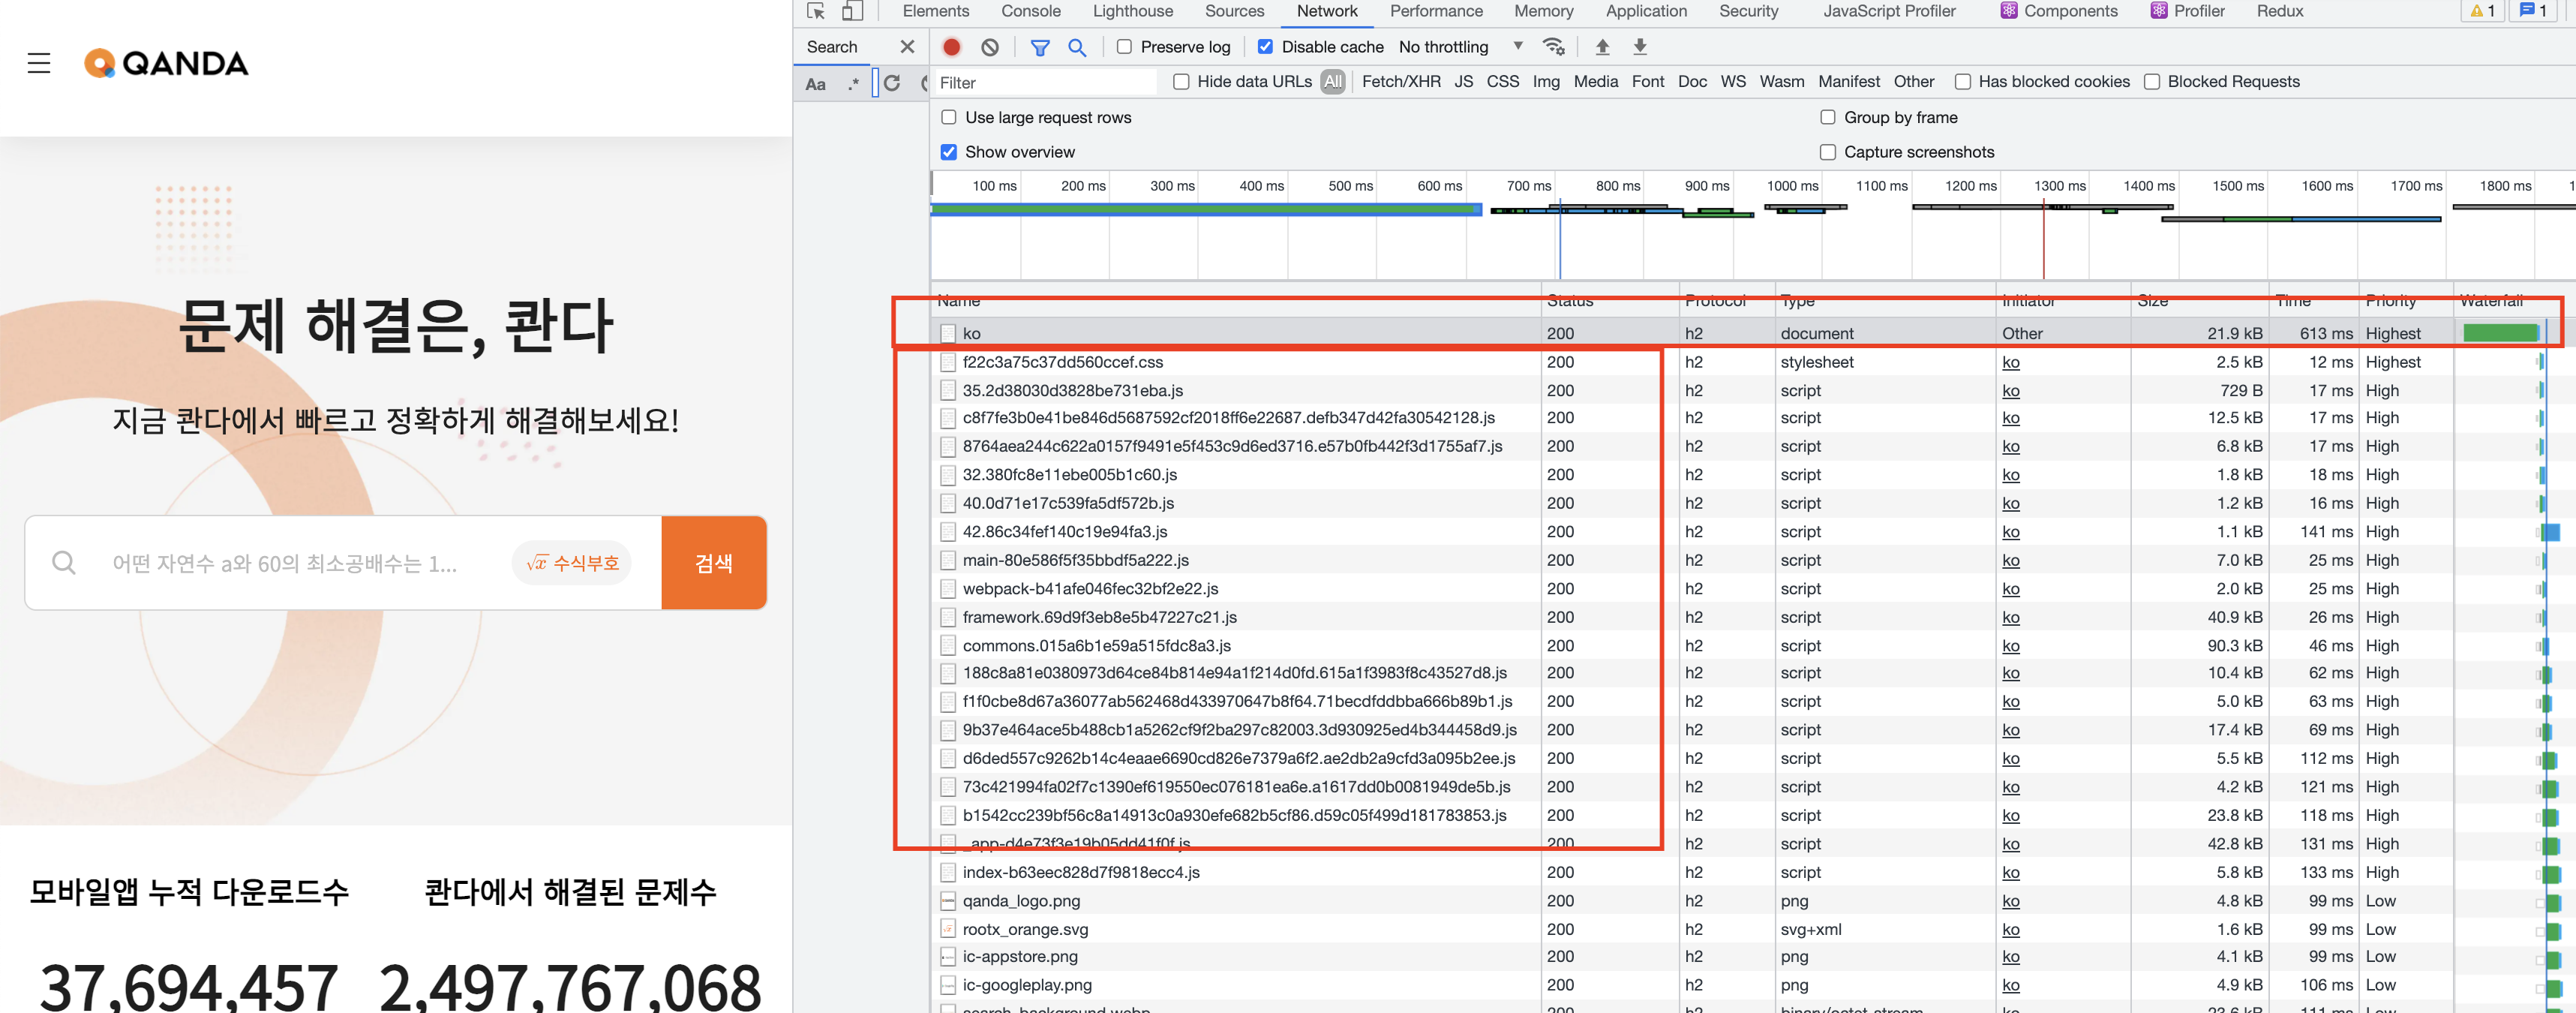The image size is (2576, 1013).
Task: Open the QANDA hamburger menu
Action: coord(39,63)
